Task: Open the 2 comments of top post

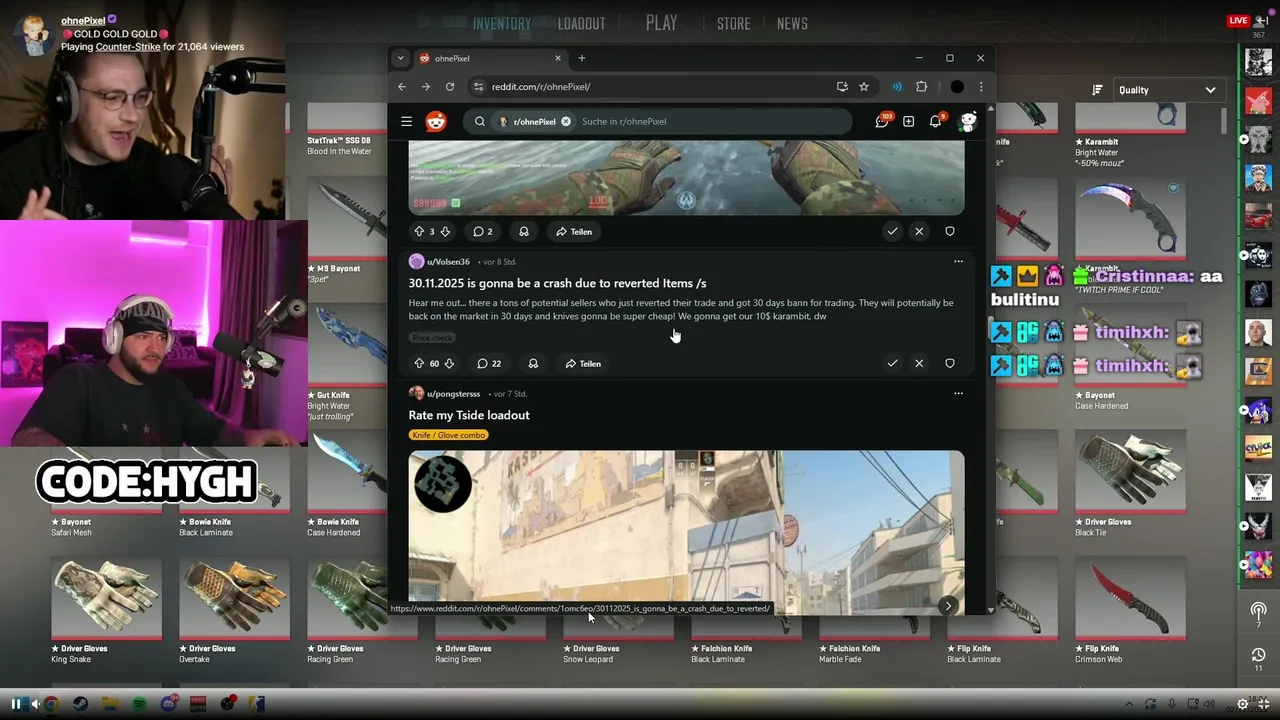Action: (482, 231)
